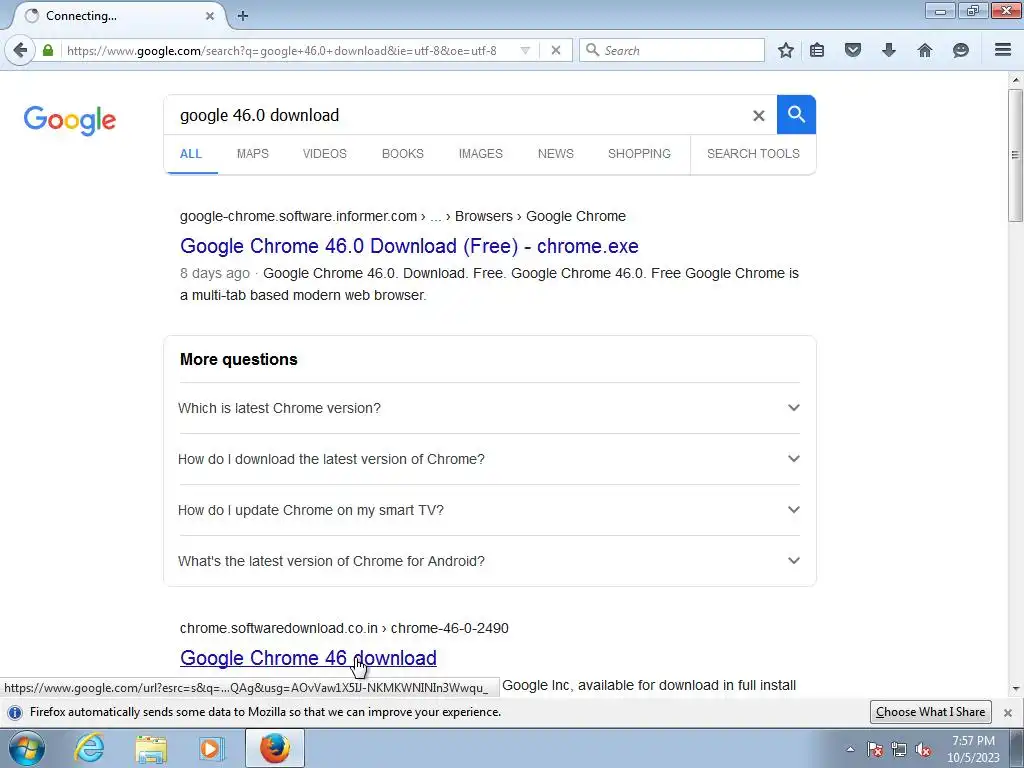Open Action Center flag tray icon
This screenshot has width=1024, height=768.
pyautogui.click(x=875, y=750)
